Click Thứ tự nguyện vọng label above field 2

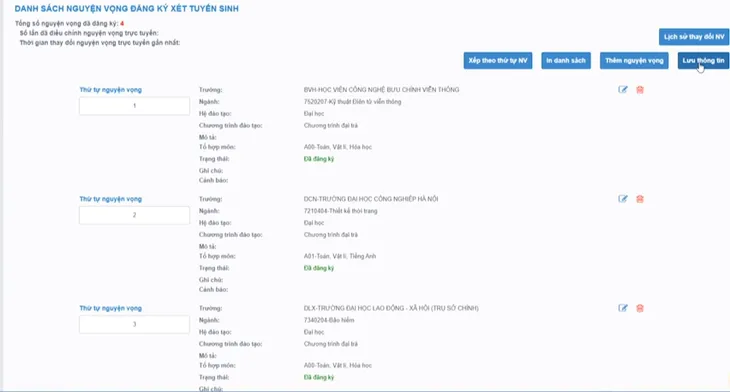point(110,199)
